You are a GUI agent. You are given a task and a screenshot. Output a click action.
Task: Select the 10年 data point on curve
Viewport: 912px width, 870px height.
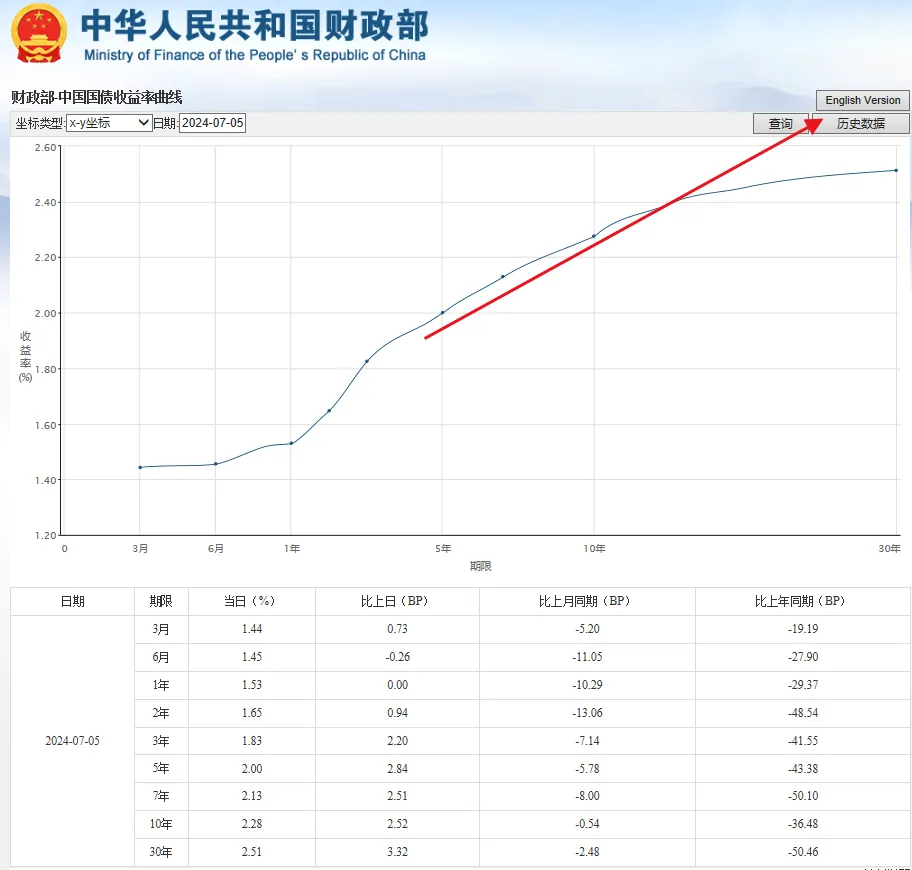pyautogui.click(x=594, y=236)
